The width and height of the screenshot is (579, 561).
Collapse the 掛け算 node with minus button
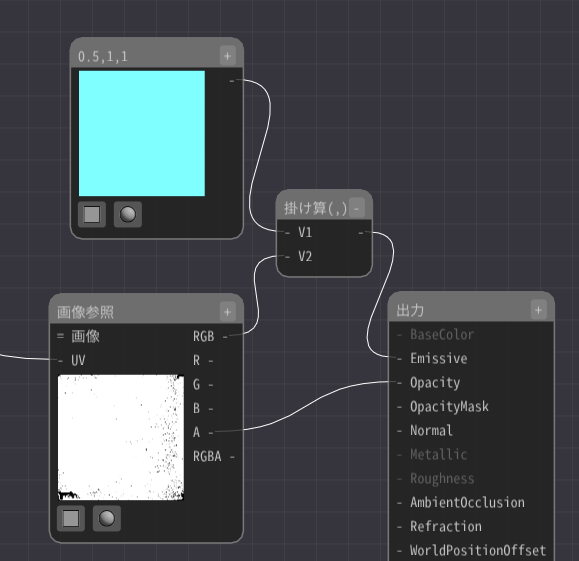pyautogui.click(x=356, y=208)
